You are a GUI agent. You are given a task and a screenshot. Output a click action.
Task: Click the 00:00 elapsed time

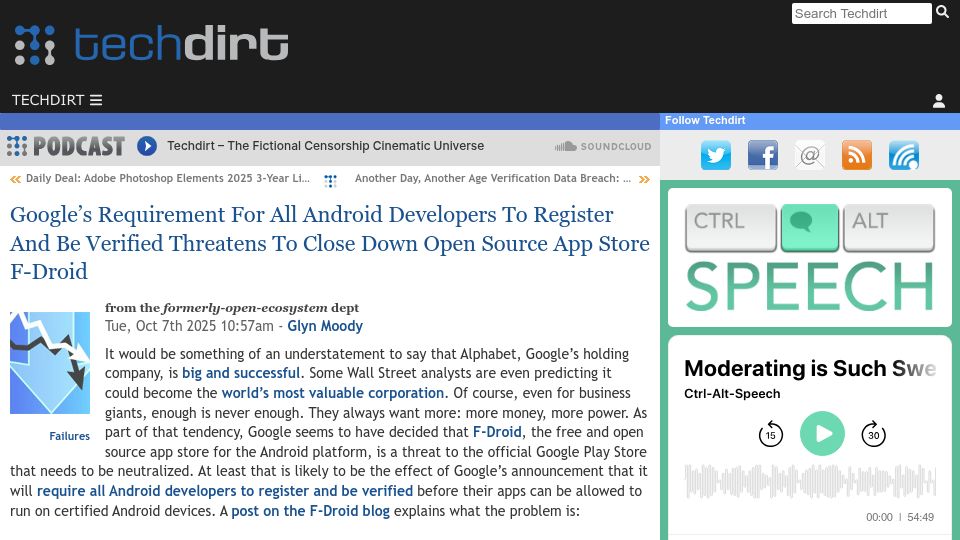[879, 517]
